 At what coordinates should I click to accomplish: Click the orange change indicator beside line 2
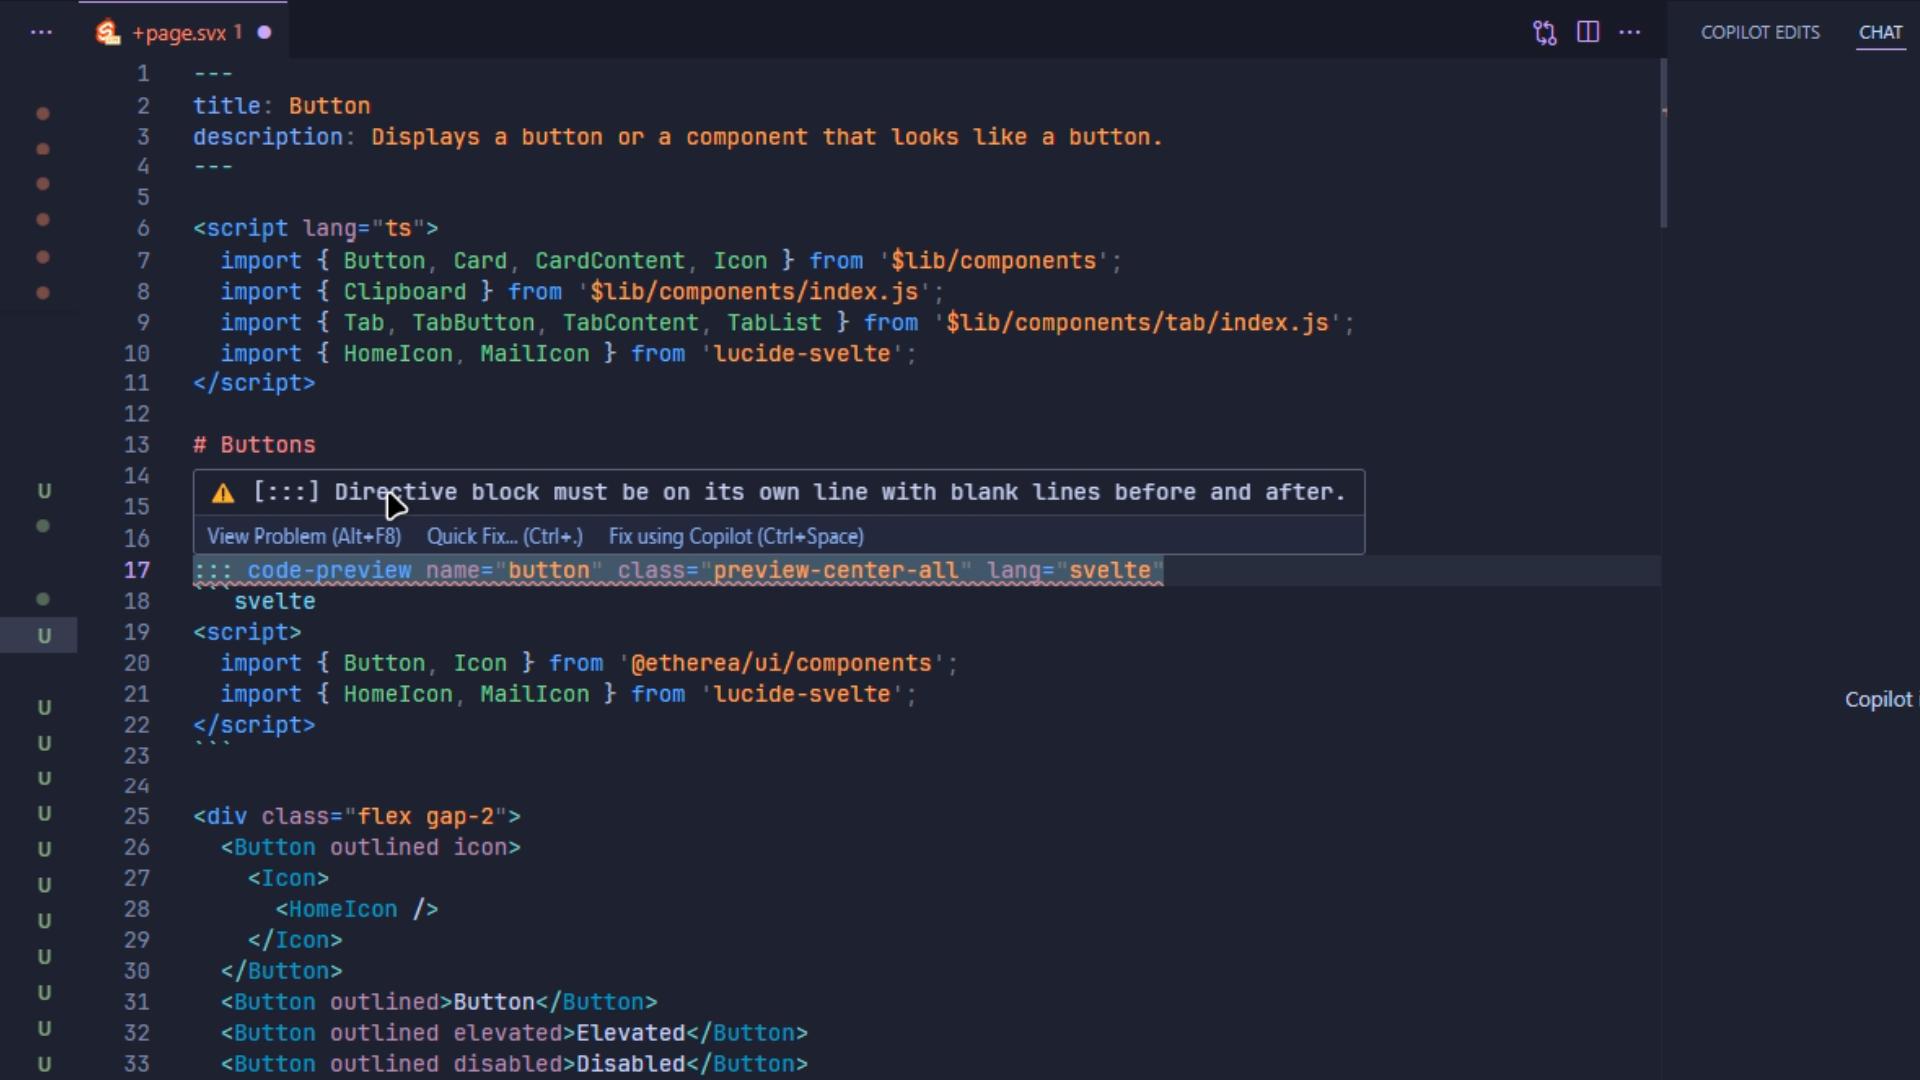[43, 114]
